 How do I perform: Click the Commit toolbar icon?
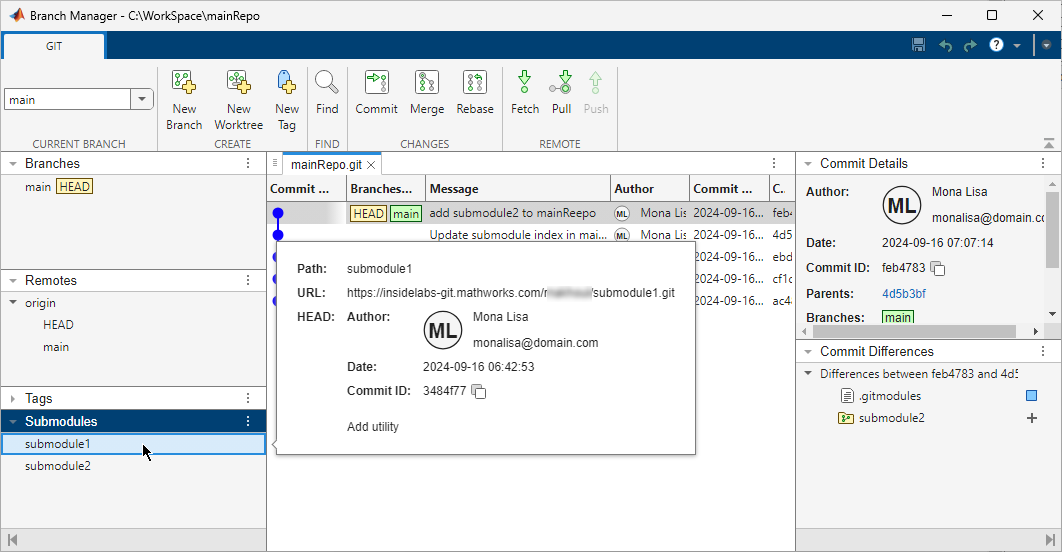point(376,83)
